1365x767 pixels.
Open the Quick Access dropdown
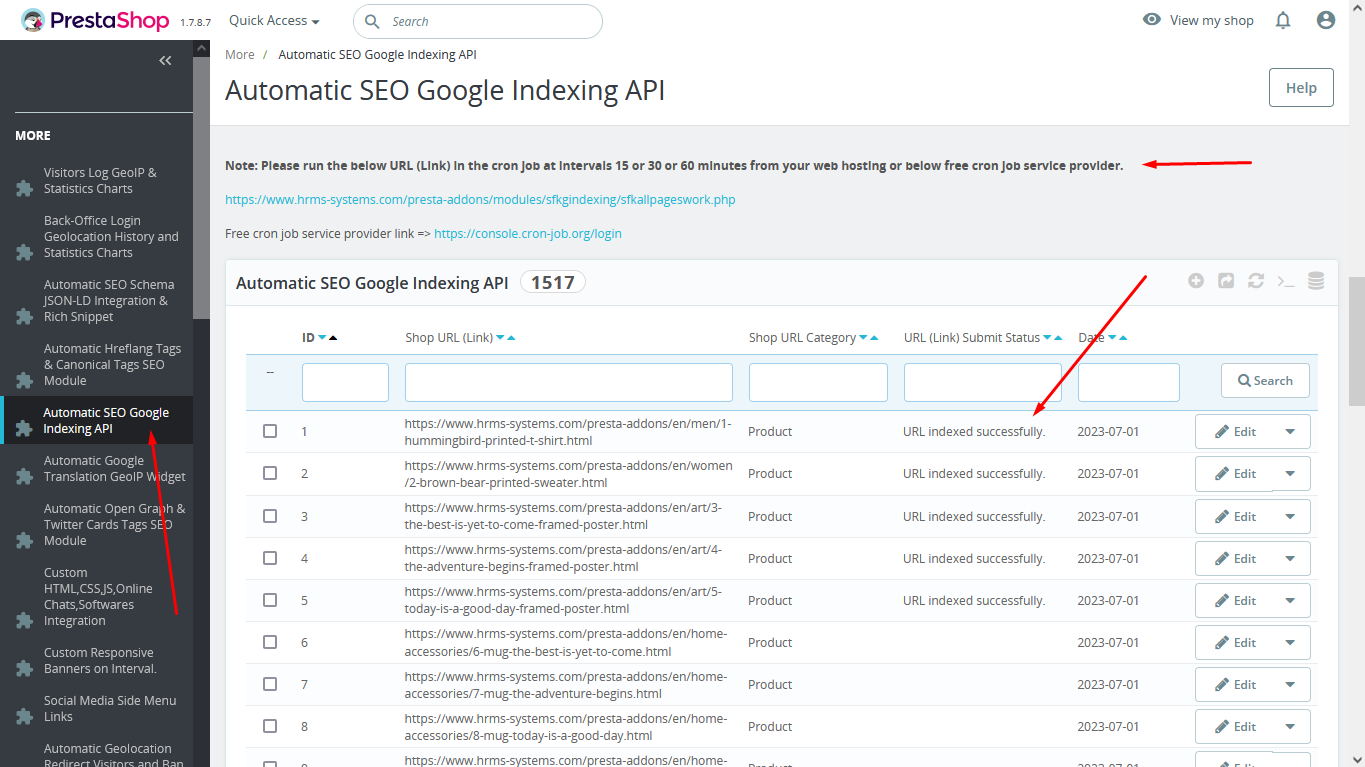pos(274,20)
